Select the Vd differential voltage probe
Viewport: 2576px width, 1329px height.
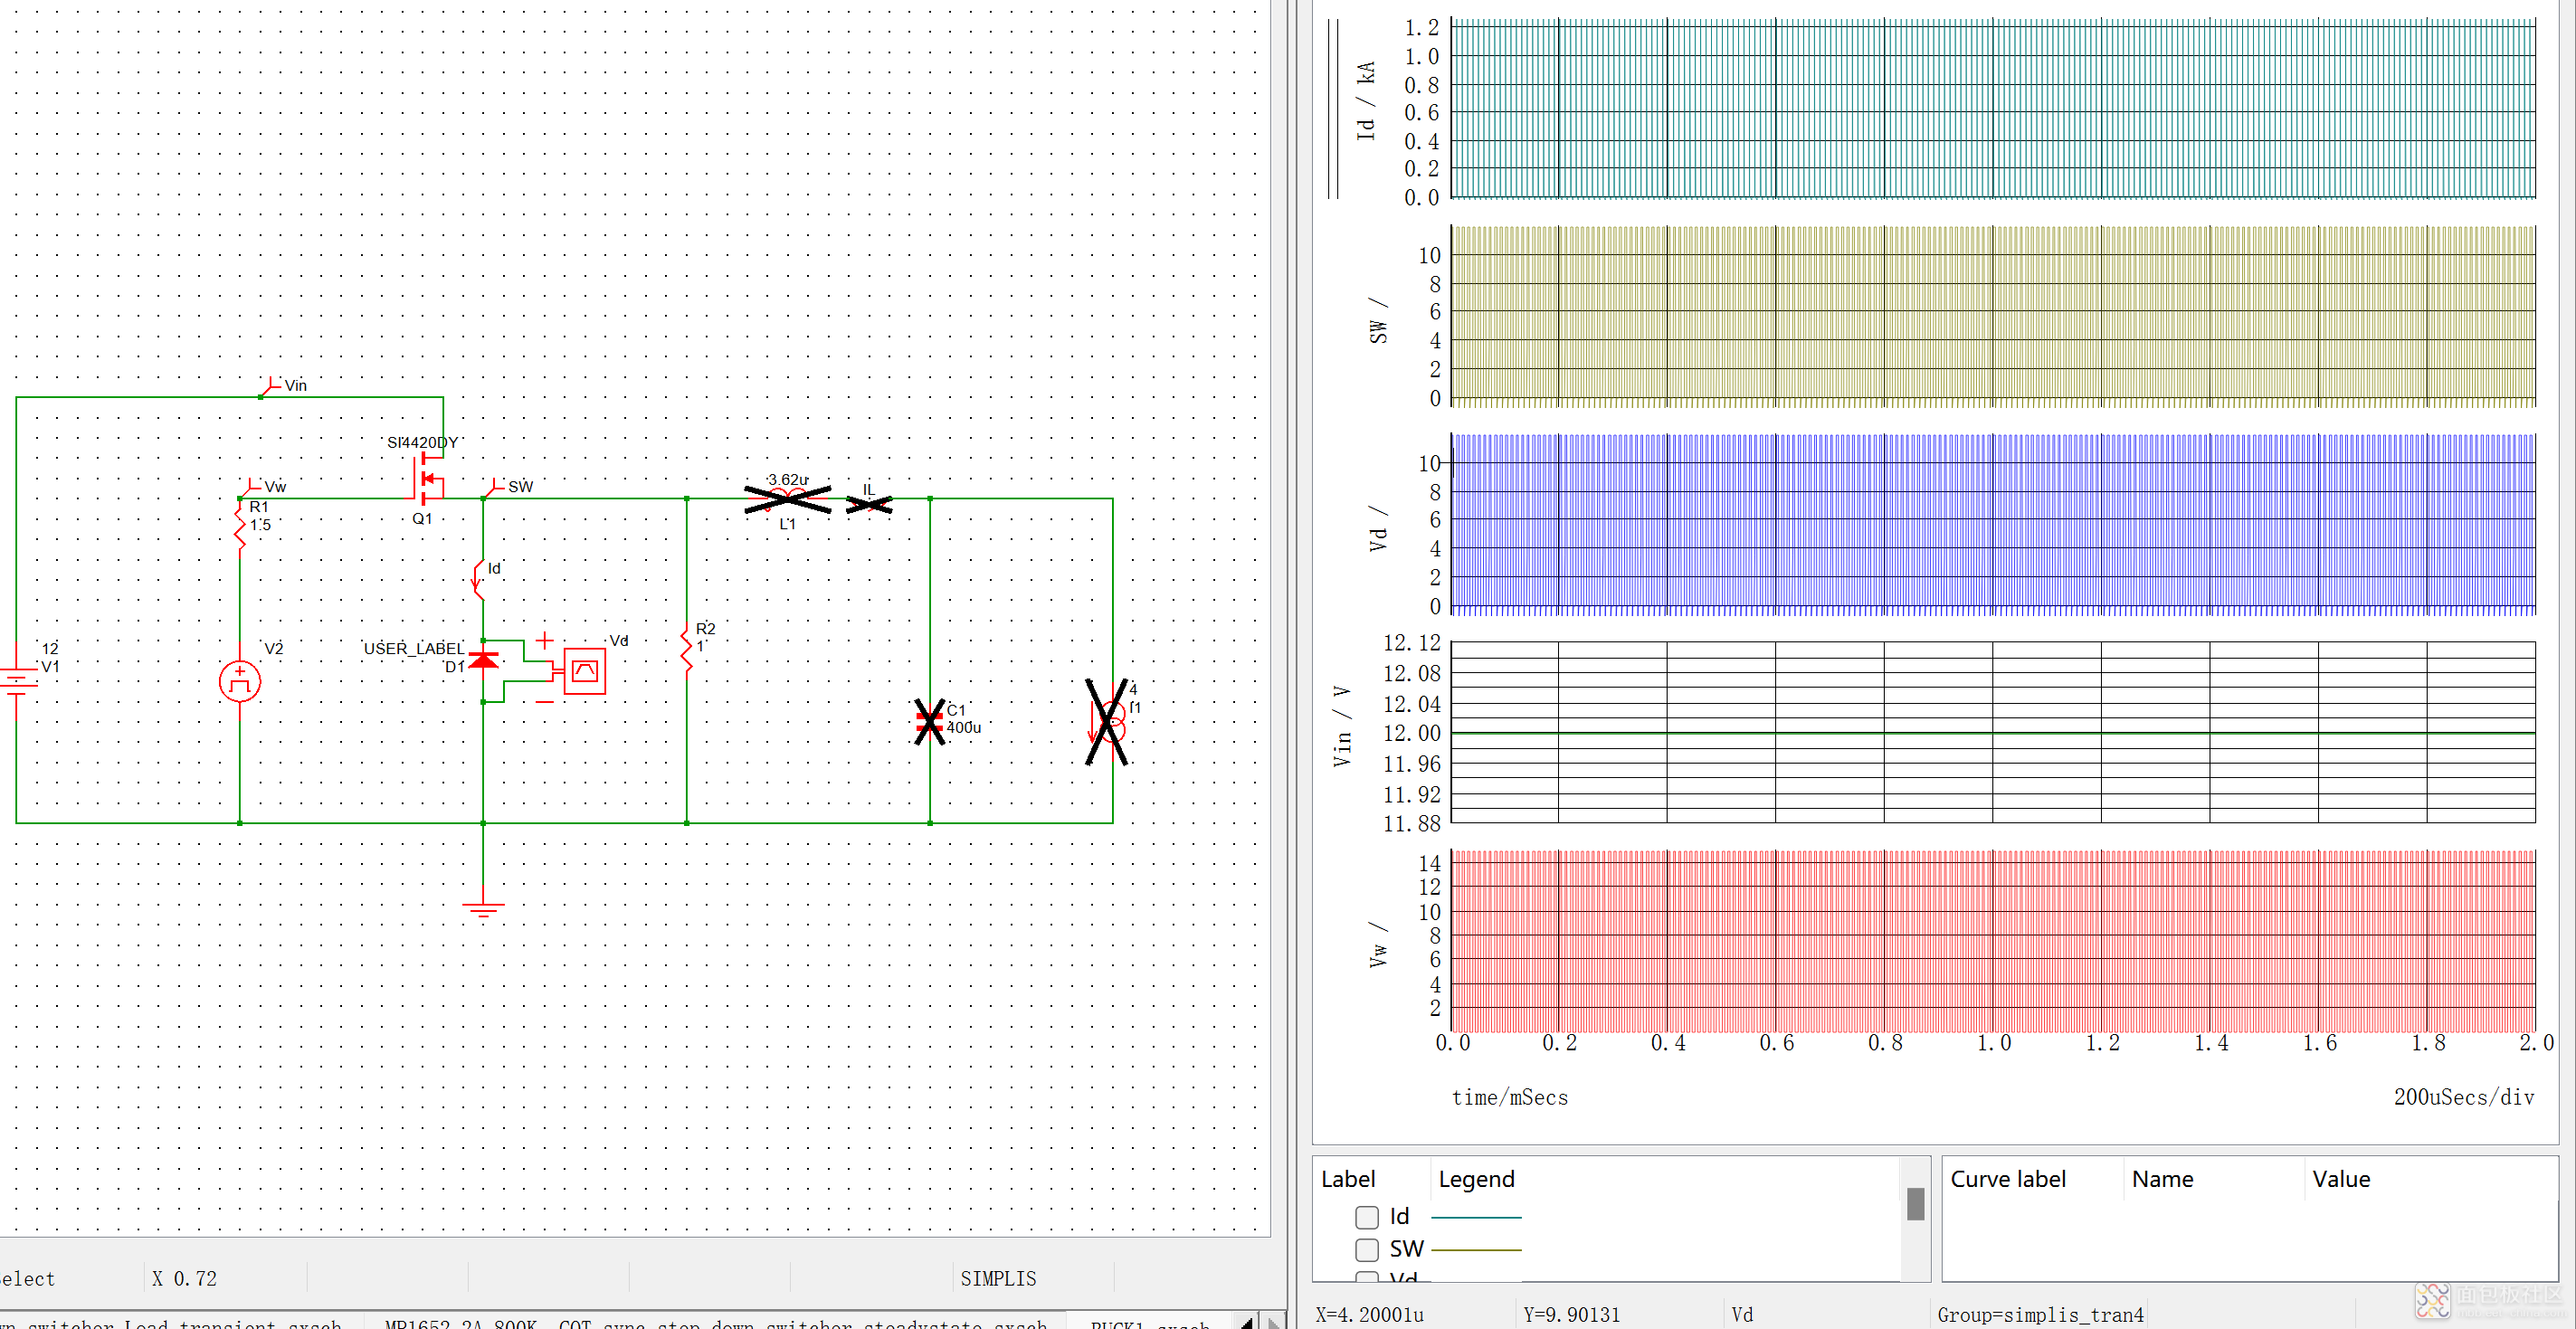[584, 671]
